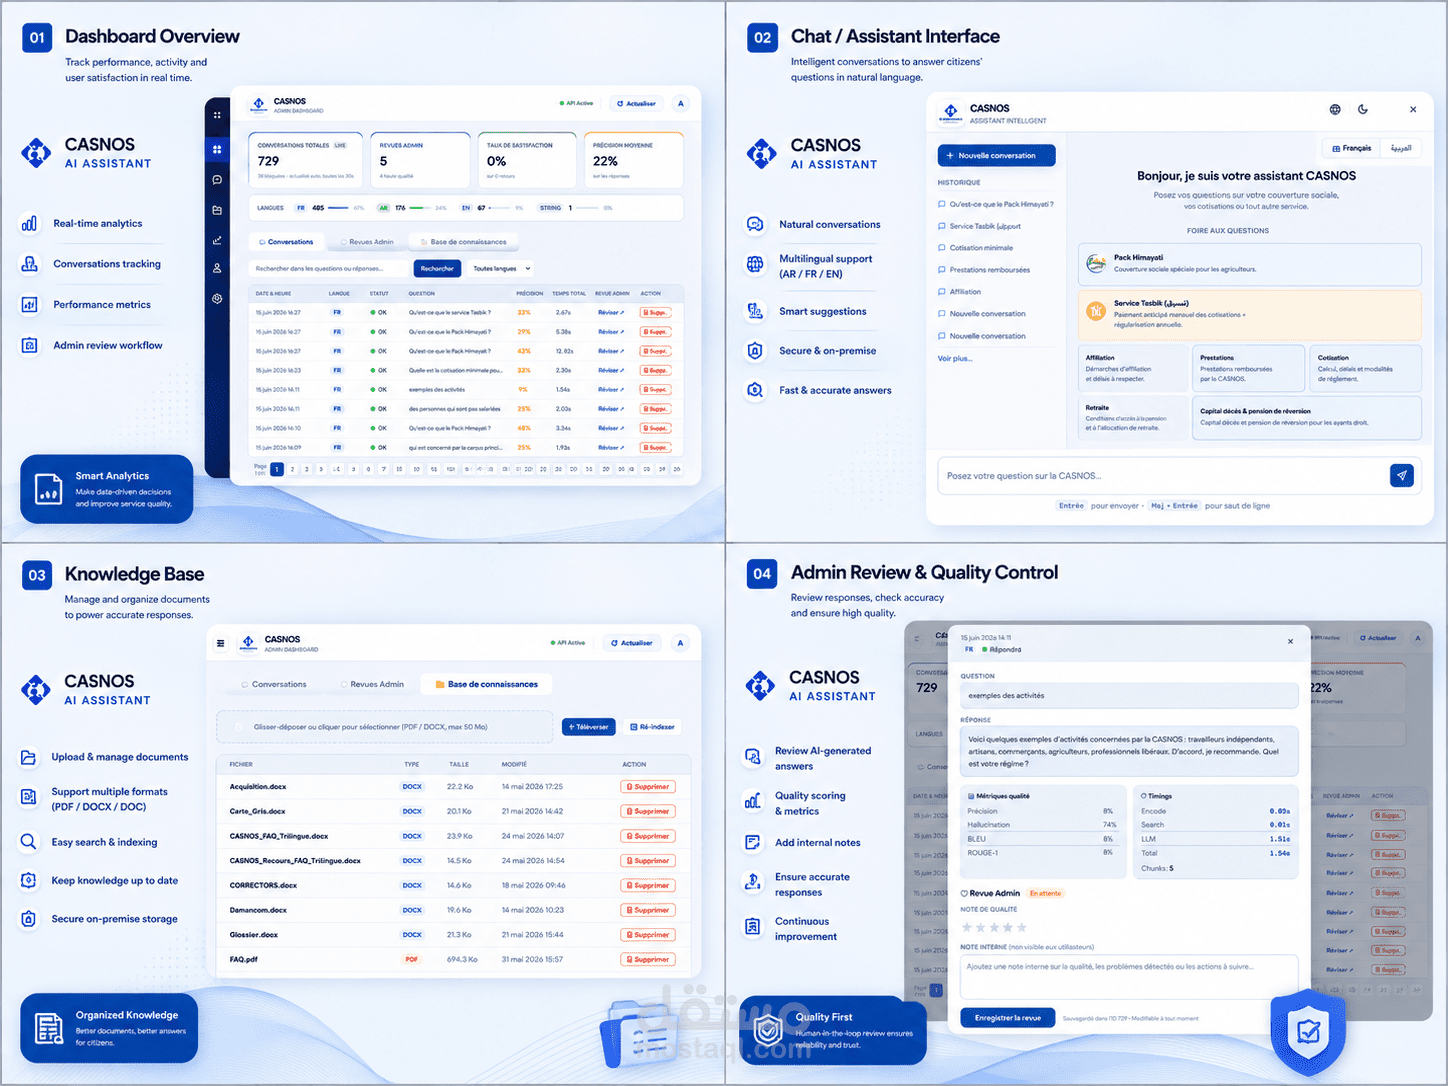Switch chat language to Français
1448x1086 pixels.
coord(1351,148)
